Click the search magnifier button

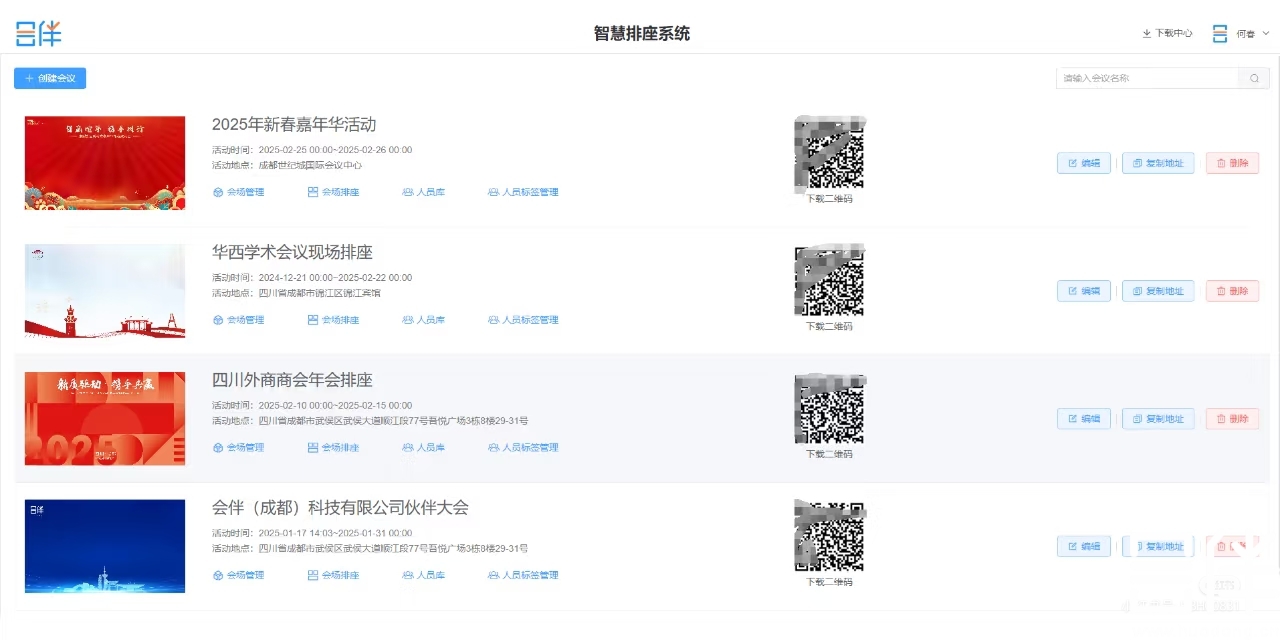pyautogui.click(x=1254, y=78)
